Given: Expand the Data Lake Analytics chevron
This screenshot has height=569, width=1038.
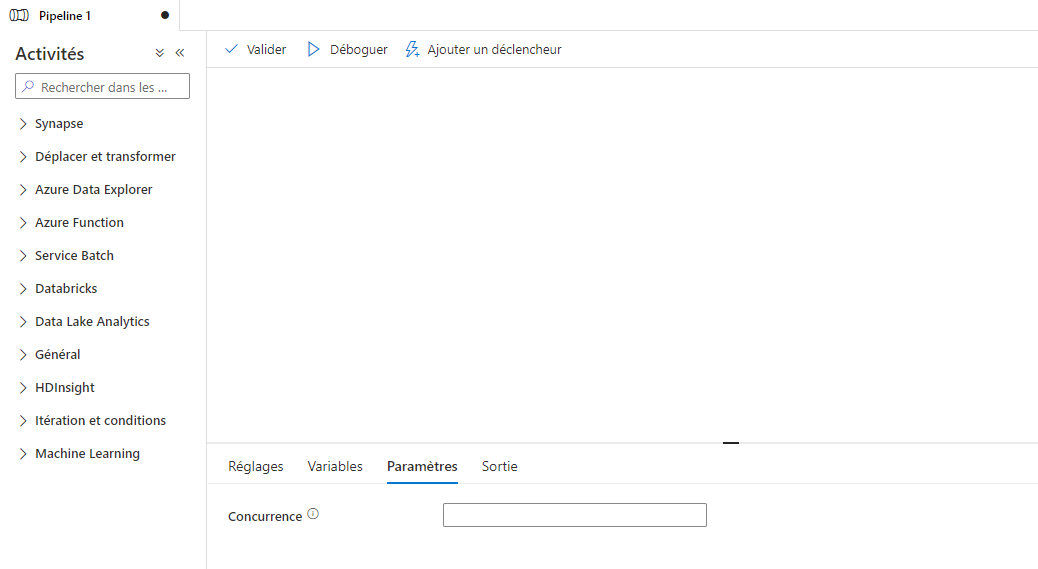Looking at the screenshot, I should point(23,322).
